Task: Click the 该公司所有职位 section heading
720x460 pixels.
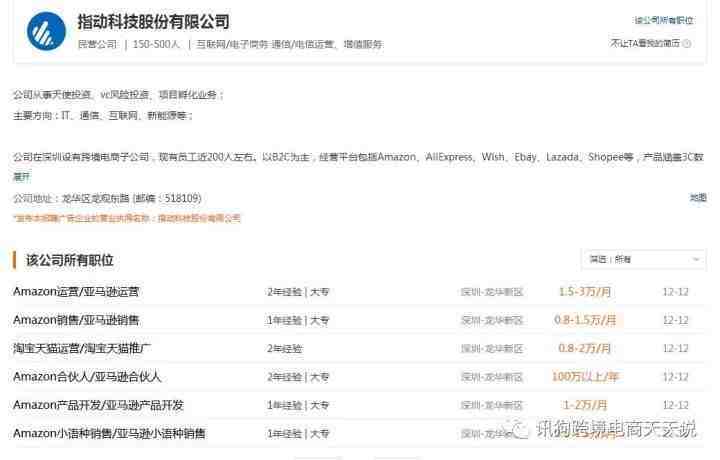Action: pos(69,260)
